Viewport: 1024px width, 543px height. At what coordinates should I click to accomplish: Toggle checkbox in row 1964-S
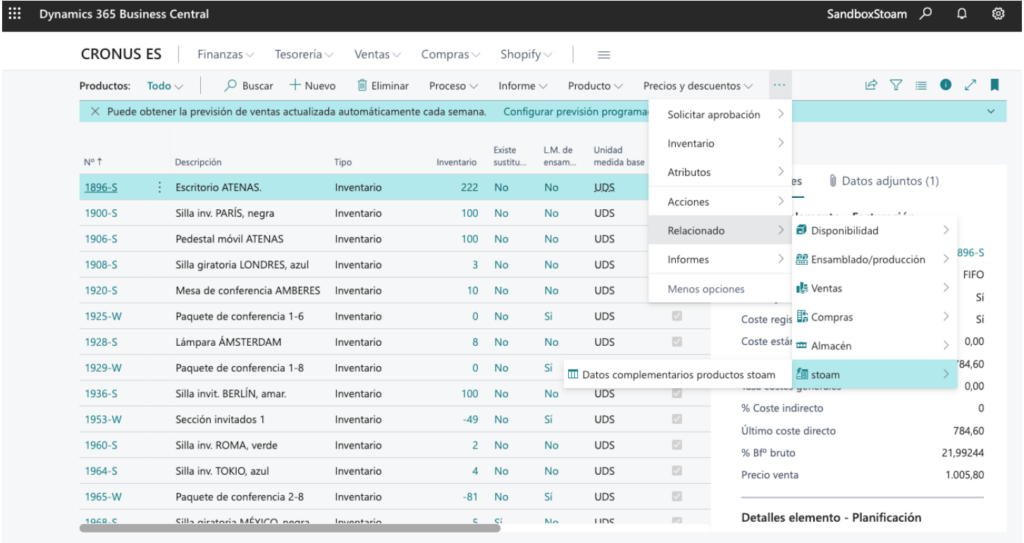[677, 470]
